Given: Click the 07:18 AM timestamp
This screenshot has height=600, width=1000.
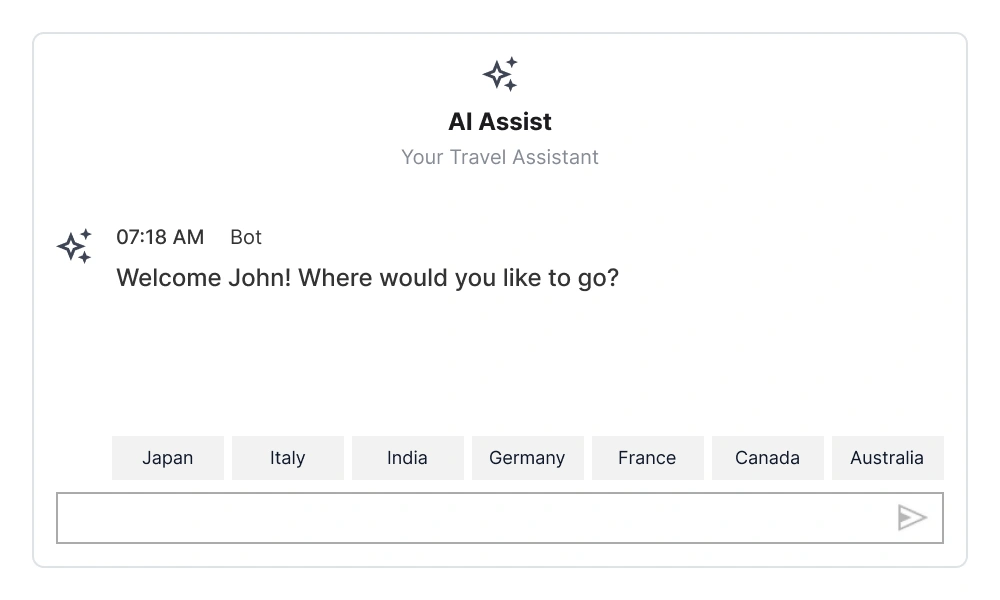Looking at the screenshot, I should 160,237.
